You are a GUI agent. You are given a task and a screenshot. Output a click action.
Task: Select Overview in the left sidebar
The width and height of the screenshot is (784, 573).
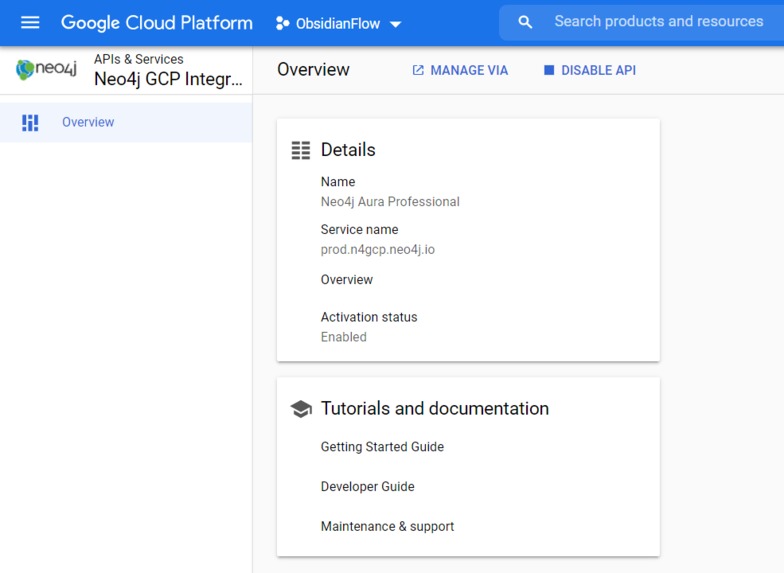[126, 122]
